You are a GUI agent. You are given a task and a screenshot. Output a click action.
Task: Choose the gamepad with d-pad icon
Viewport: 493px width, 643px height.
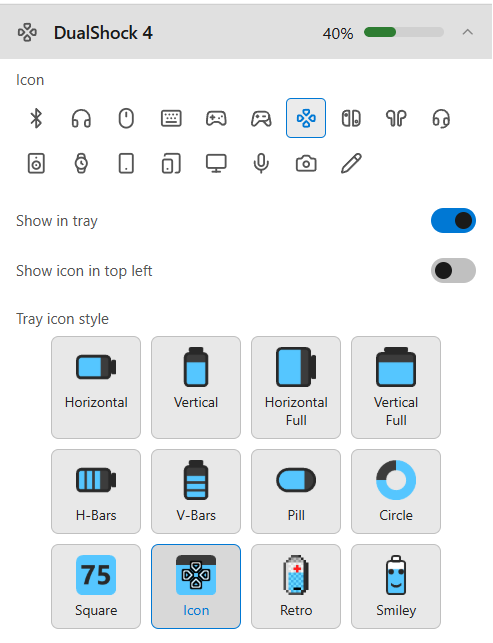[x=216, y=118]
